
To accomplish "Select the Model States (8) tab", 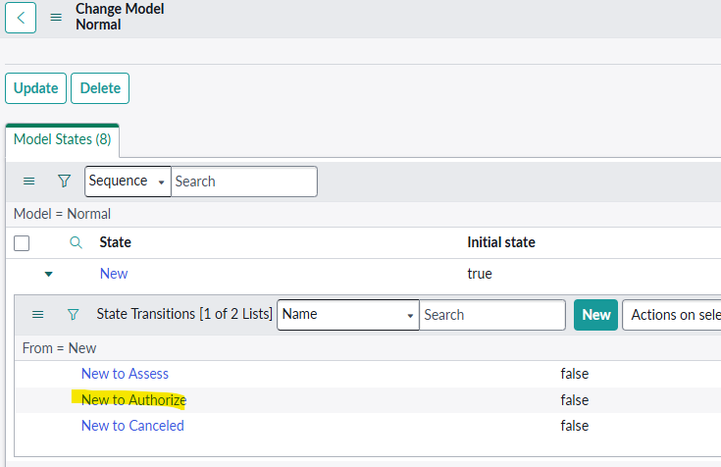I will [x=62, y=140].
